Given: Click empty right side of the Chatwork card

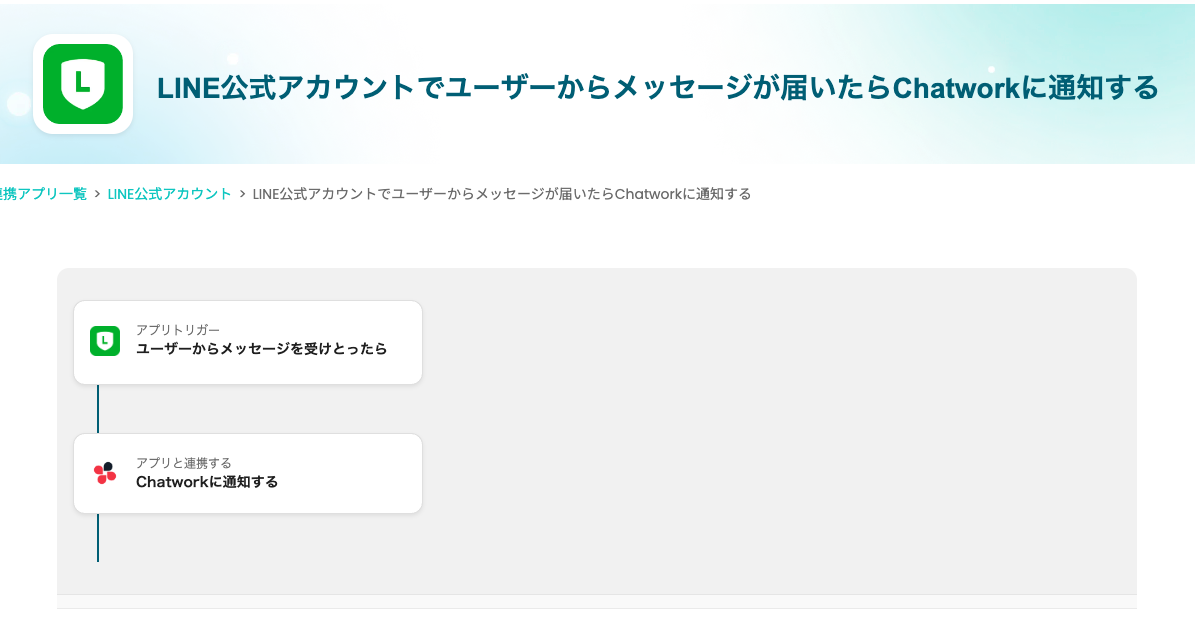Looking at the screenshot, I should pyautogui.click(x=380, y=474).
